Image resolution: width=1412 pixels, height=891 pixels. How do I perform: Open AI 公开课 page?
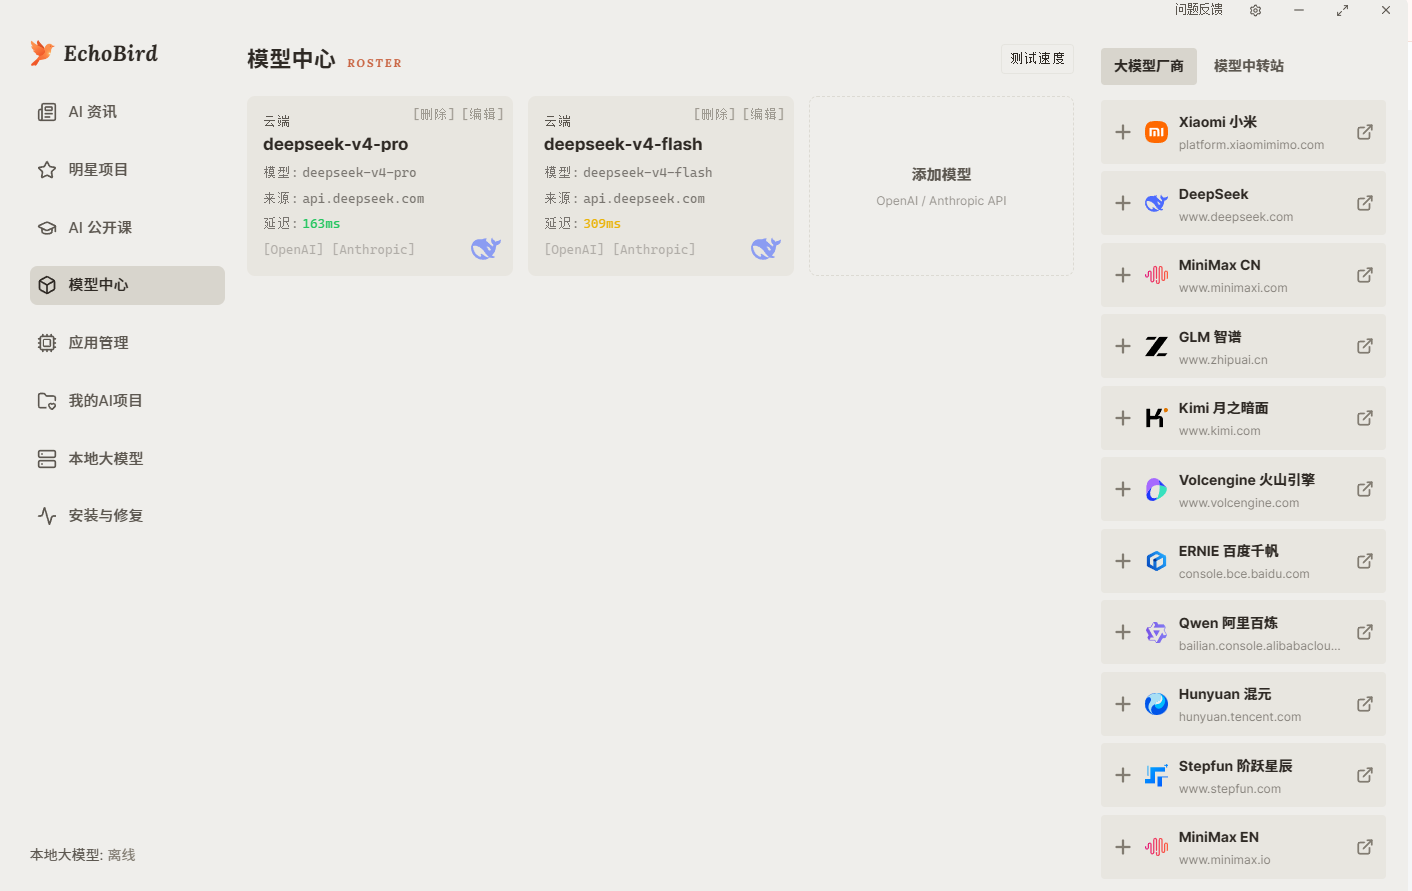click(127, 228)
